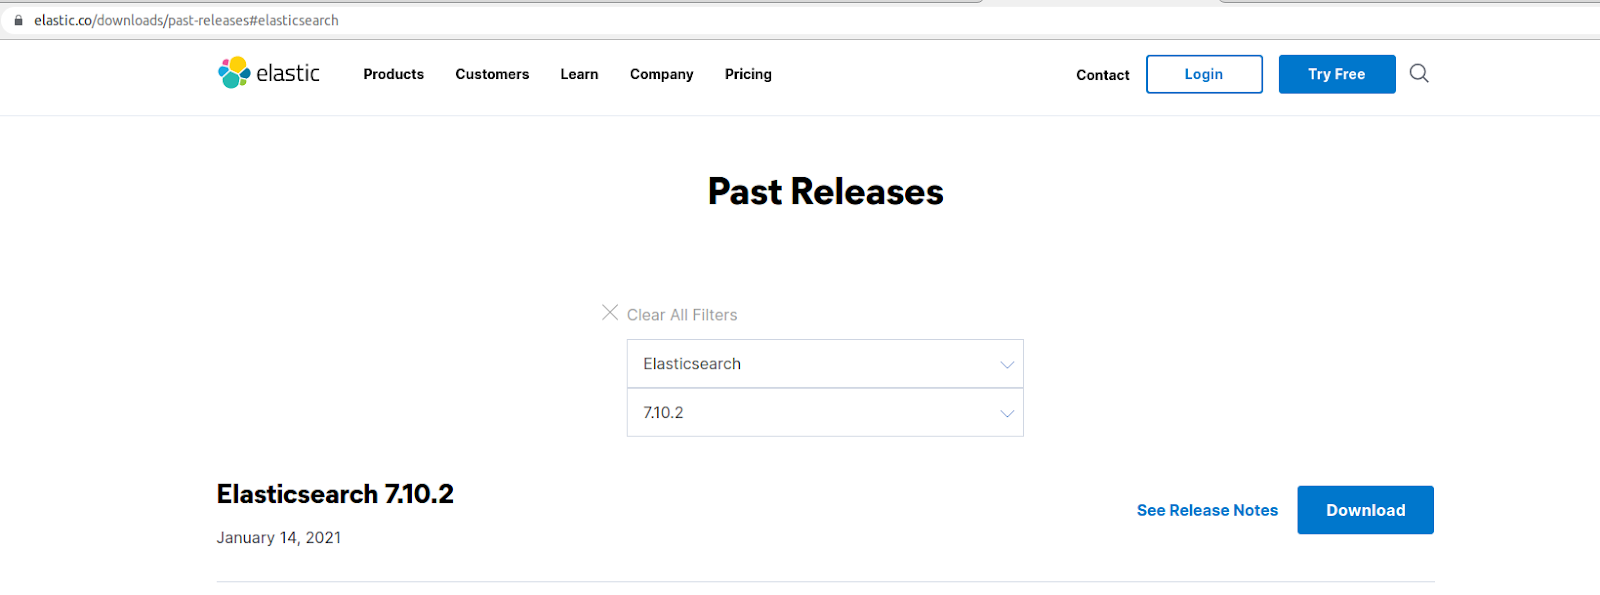Screen dimensions: 1600x595
Task: Click the Elastic logo
Action: tap(269, 73)
